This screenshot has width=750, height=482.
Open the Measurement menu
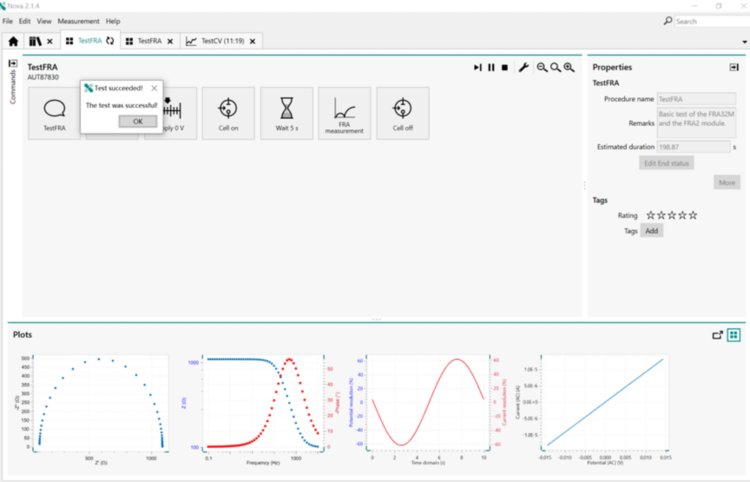point(78,21)
